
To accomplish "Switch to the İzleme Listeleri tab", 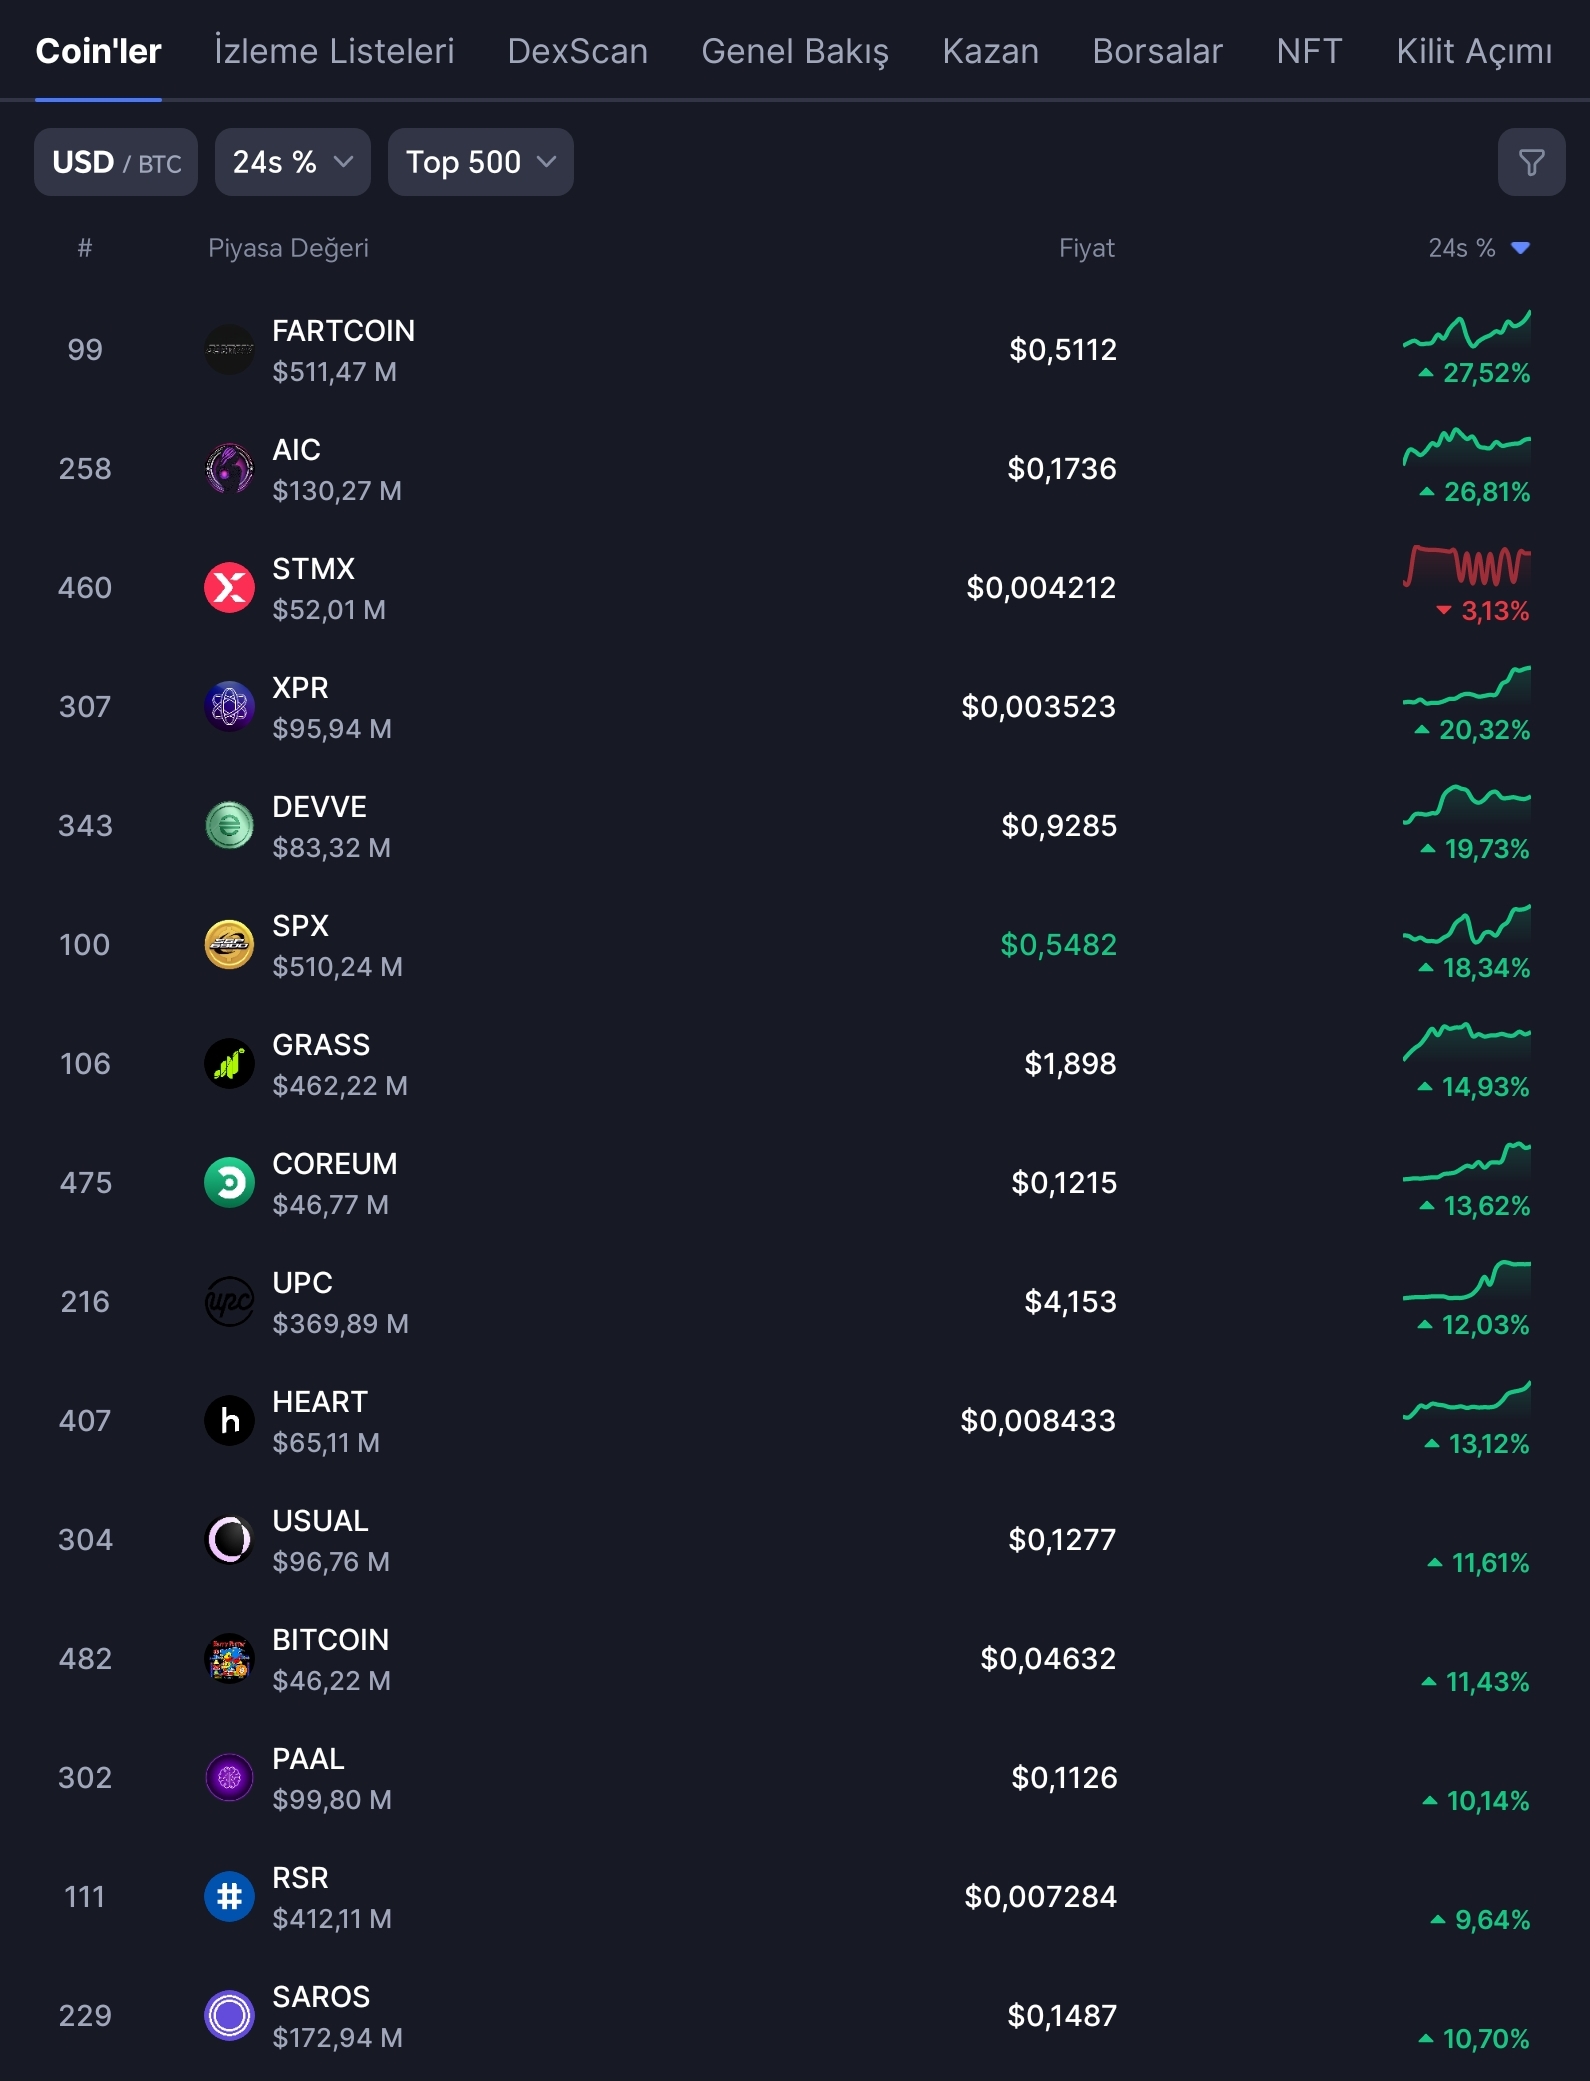I will 334,51.
